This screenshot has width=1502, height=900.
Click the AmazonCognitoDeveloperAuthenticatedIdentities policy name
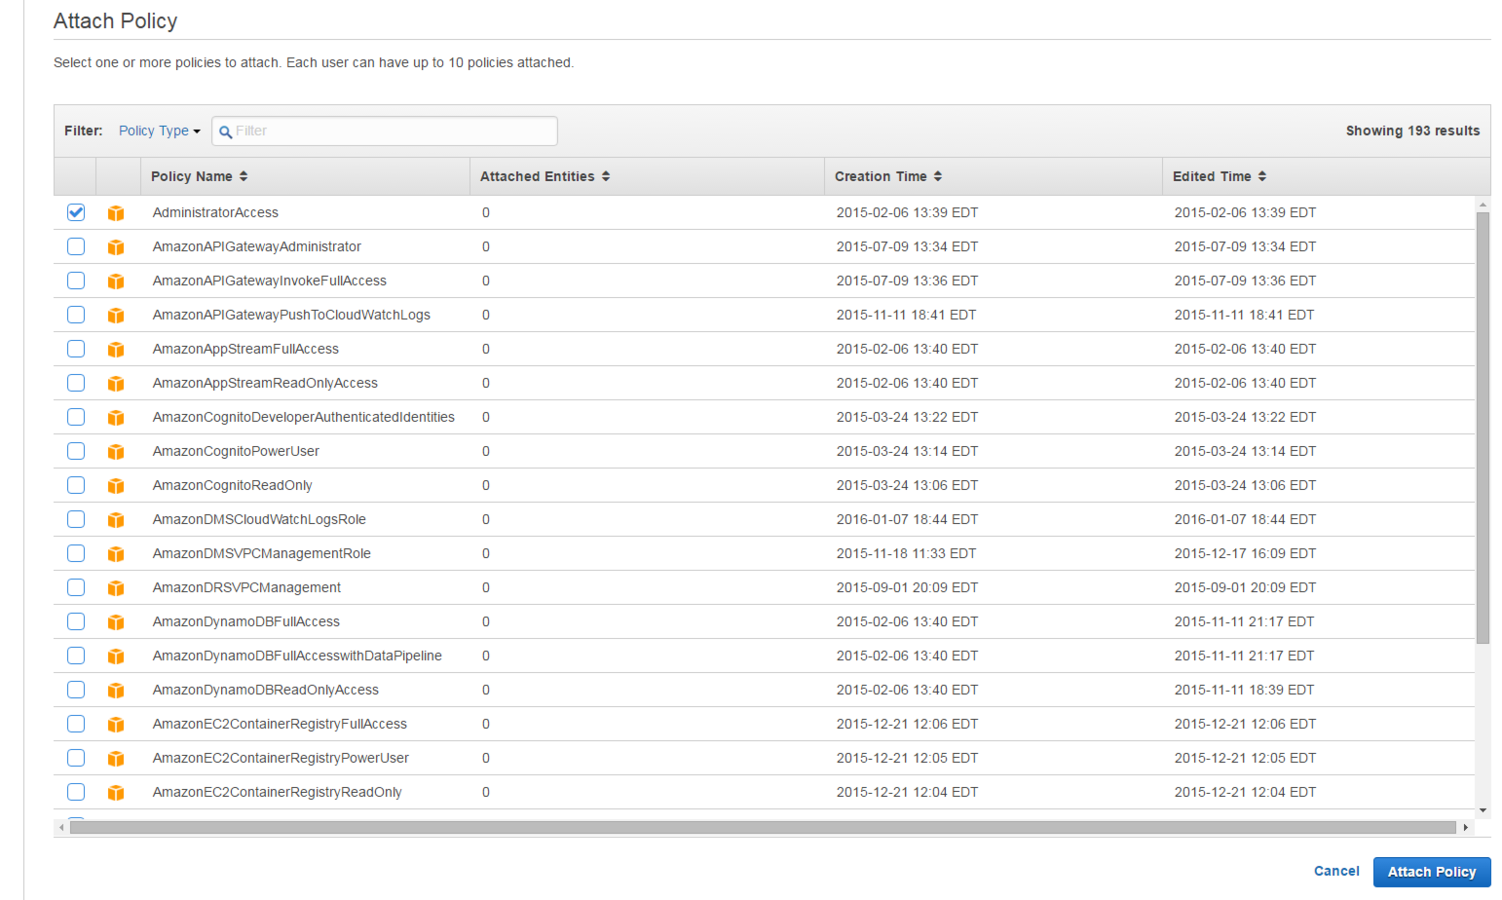(x=303, y=417)
